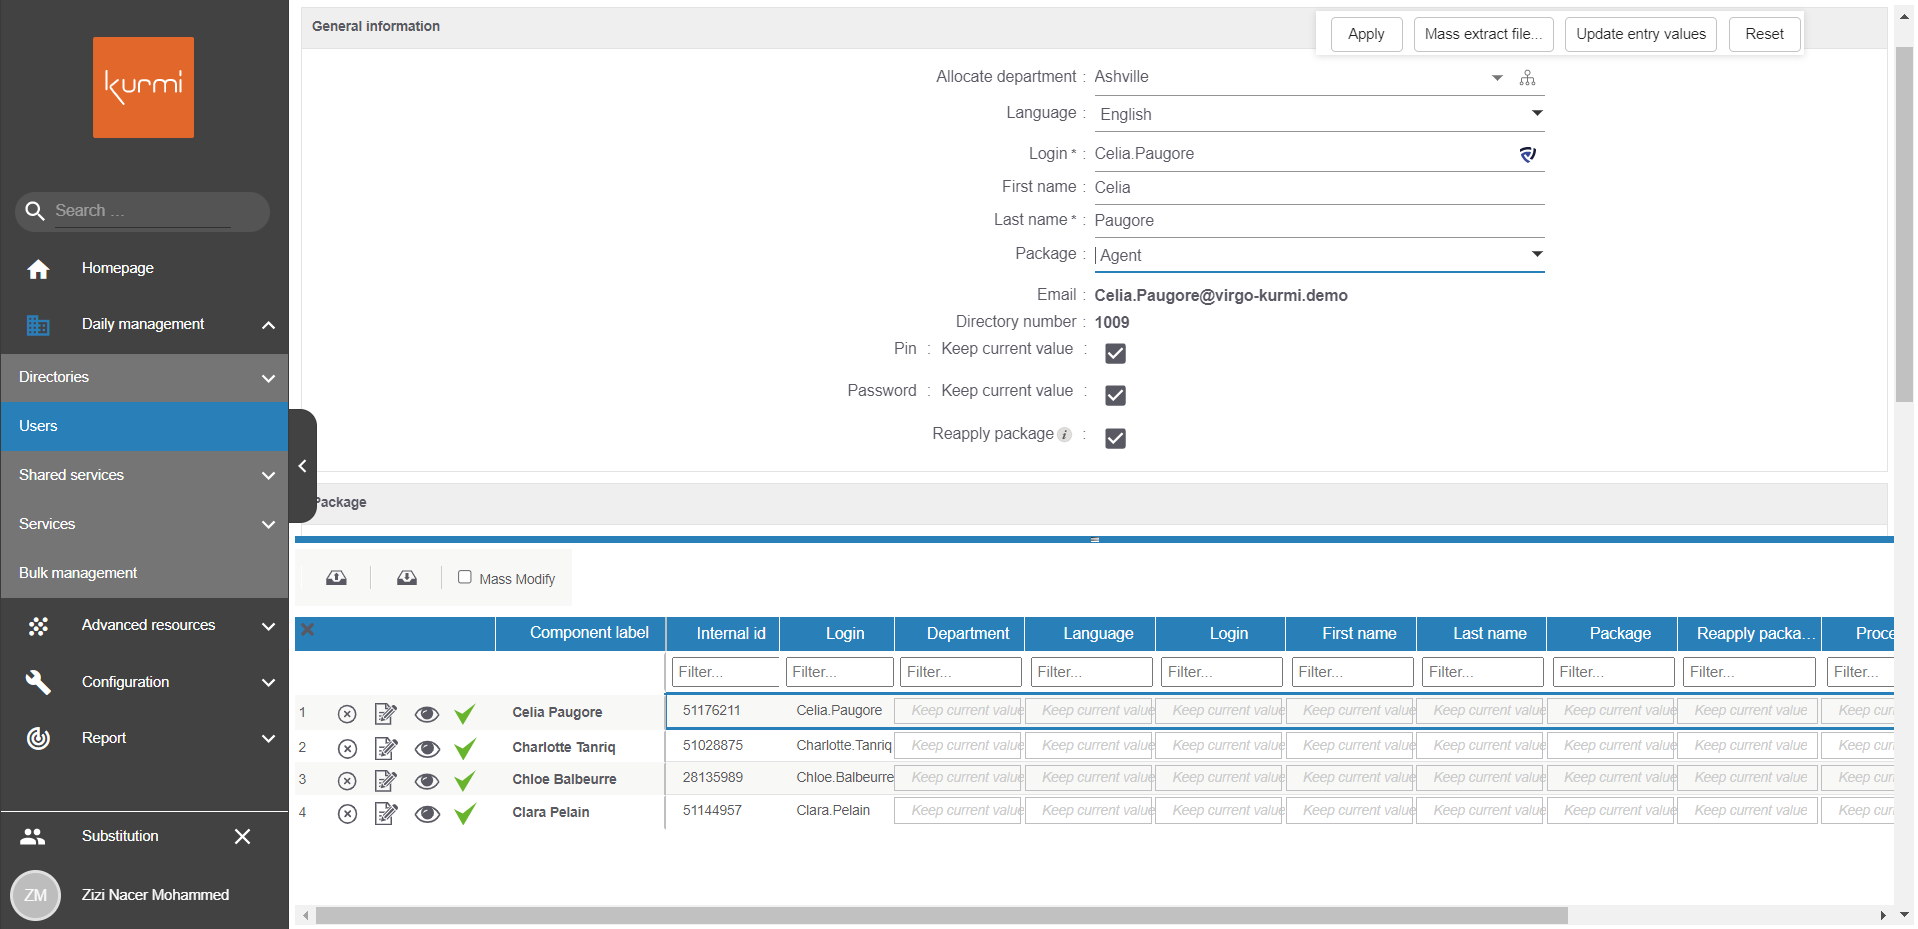
Task: Click the login check icon next to Celia.Paugore
Action: pyautogui.click(x=1527, y=154)
